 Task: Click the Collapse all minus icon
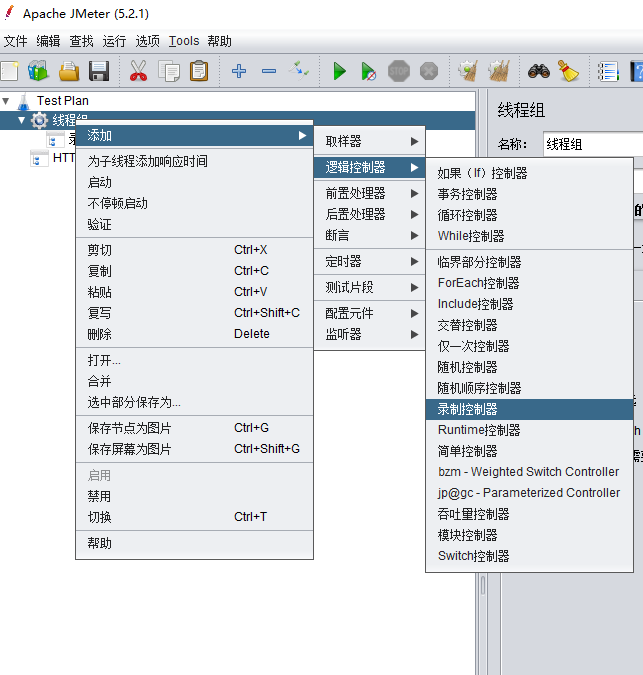[x=269, y=71]
